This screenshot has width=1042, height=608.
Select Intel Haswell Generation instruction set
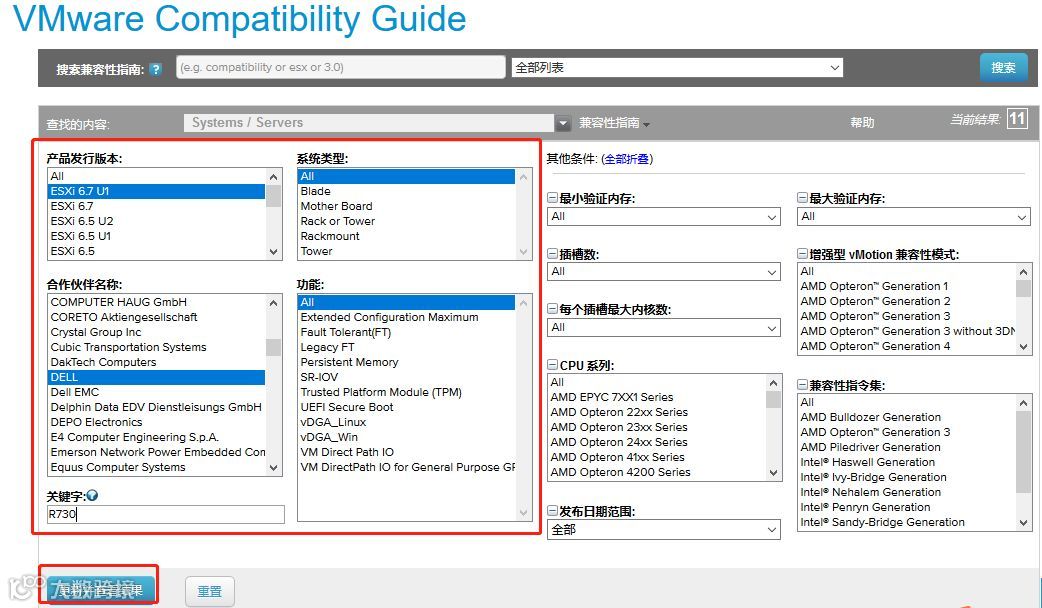tap(906, 462)
